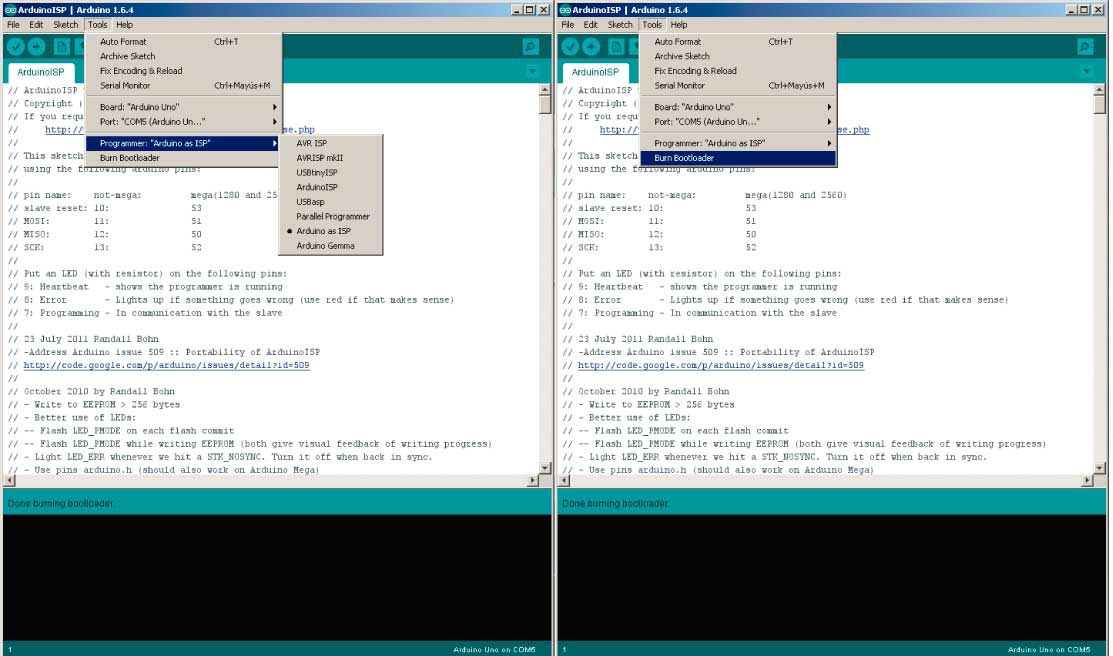Open the Help menu in left window
Screen dimensions: 1113x656
[125, 25]
